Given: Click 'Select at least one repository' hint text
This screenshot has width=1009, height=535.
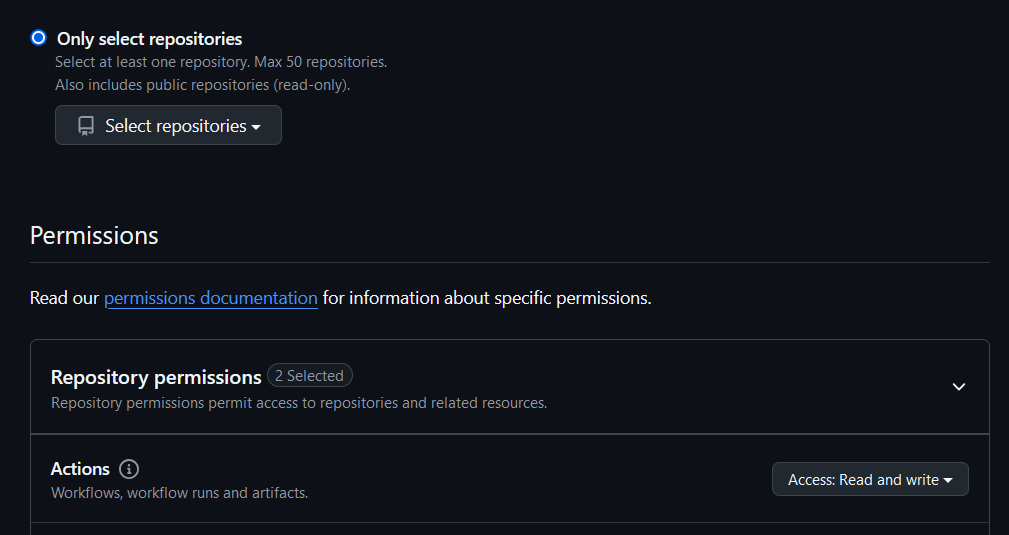Looking at the screenshot, I should [221, 62].
